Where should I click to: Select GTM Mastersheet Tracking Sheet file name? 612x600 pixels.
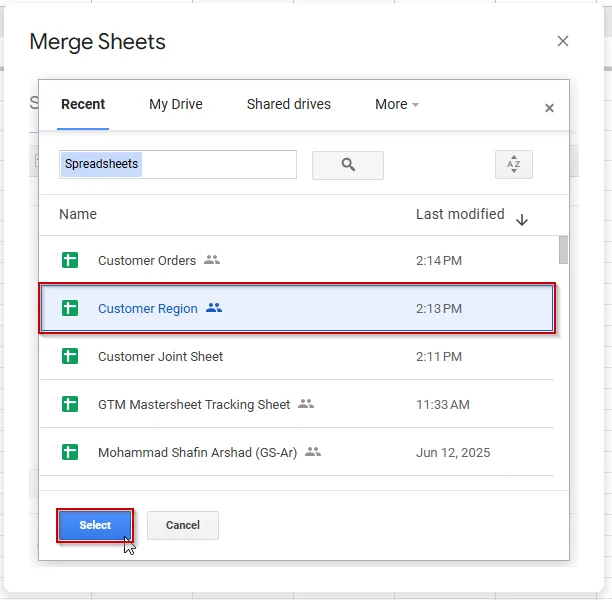pos(194,404)
